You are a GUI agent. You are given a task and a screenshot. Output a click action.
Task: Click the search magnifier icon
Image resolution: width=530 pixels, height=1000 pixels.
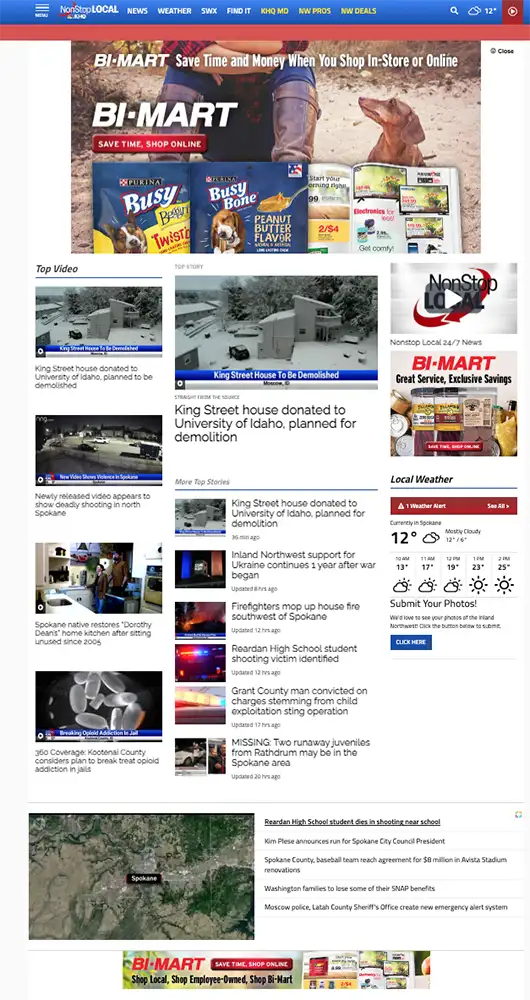coord(454,11)
